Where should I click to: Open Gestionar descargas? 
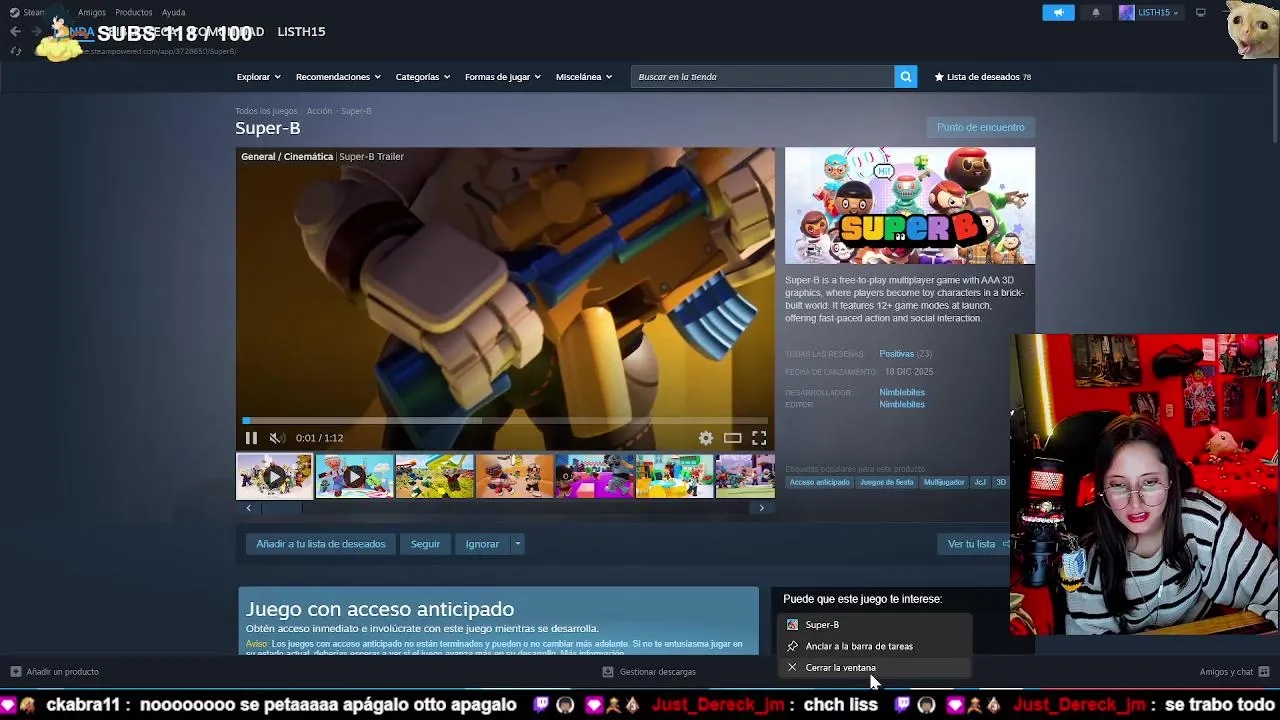tap(649, 672)
